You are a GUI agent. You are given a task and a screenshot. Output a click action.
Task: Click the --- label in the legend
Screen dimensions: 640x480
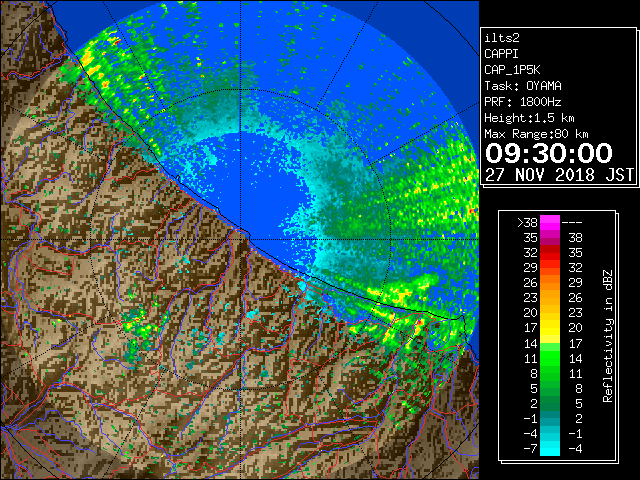pyautogui.click(x=572, y=223)
